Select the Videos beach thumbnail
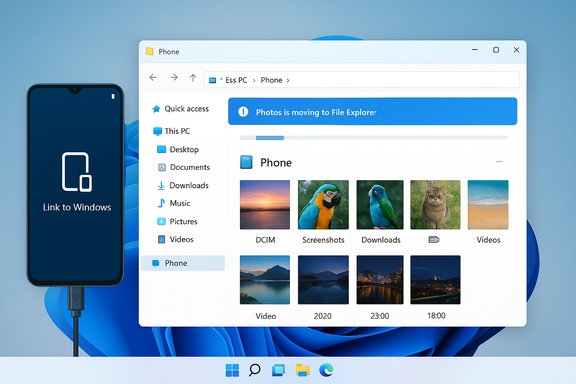The height and width of the screenshot is (384, 576). [488, 205]
